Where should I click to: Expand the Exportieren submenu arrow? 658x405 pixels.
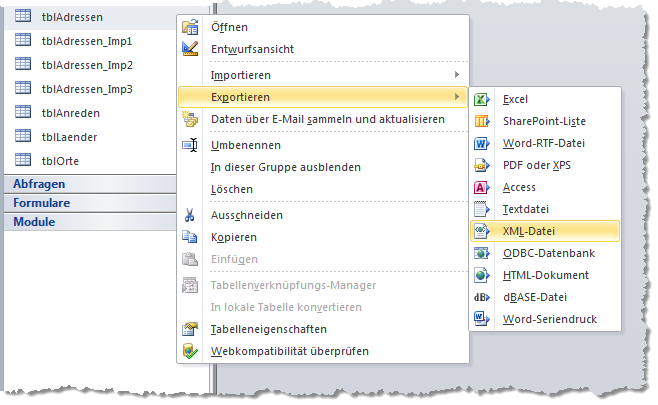pyautogui.click(x=457, y=97)
